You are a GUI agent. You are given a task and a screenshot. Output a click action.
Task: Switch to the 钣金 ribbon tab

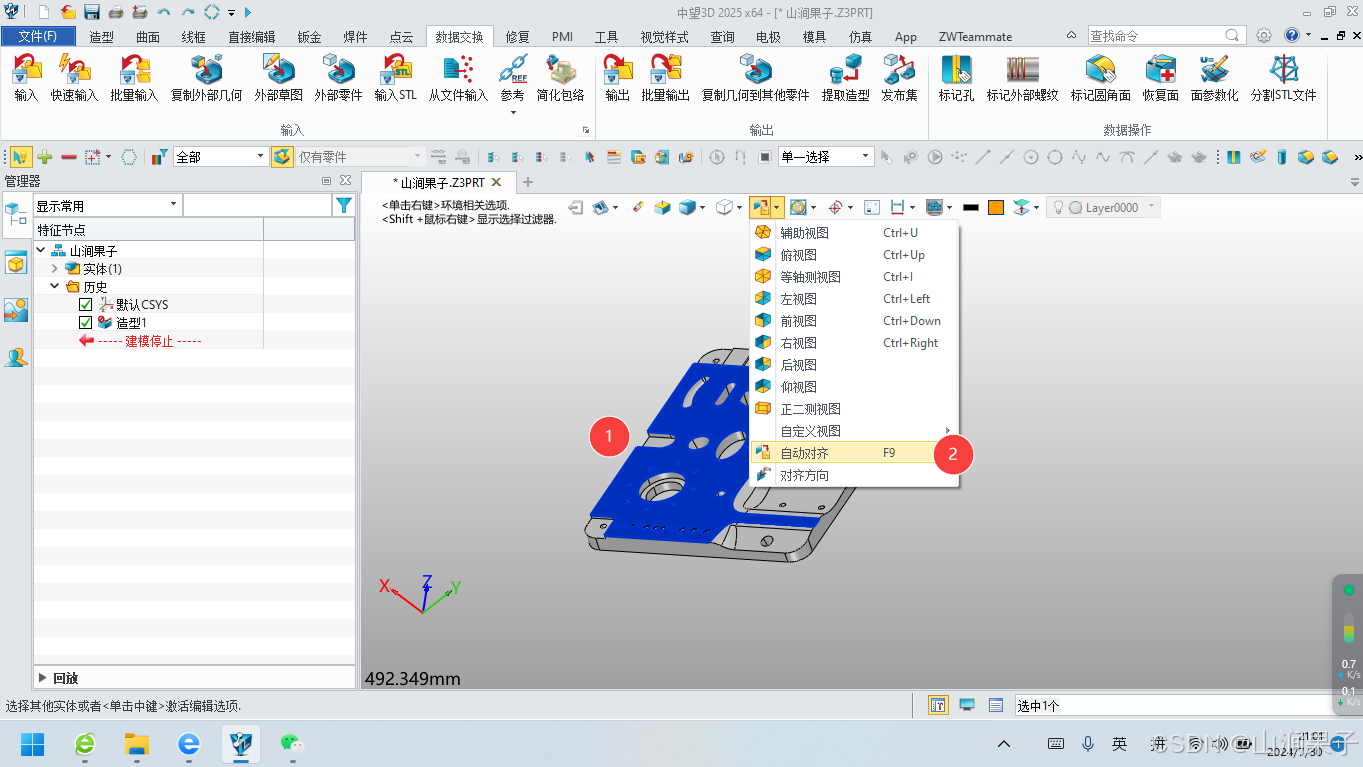(x=309, y=36)
